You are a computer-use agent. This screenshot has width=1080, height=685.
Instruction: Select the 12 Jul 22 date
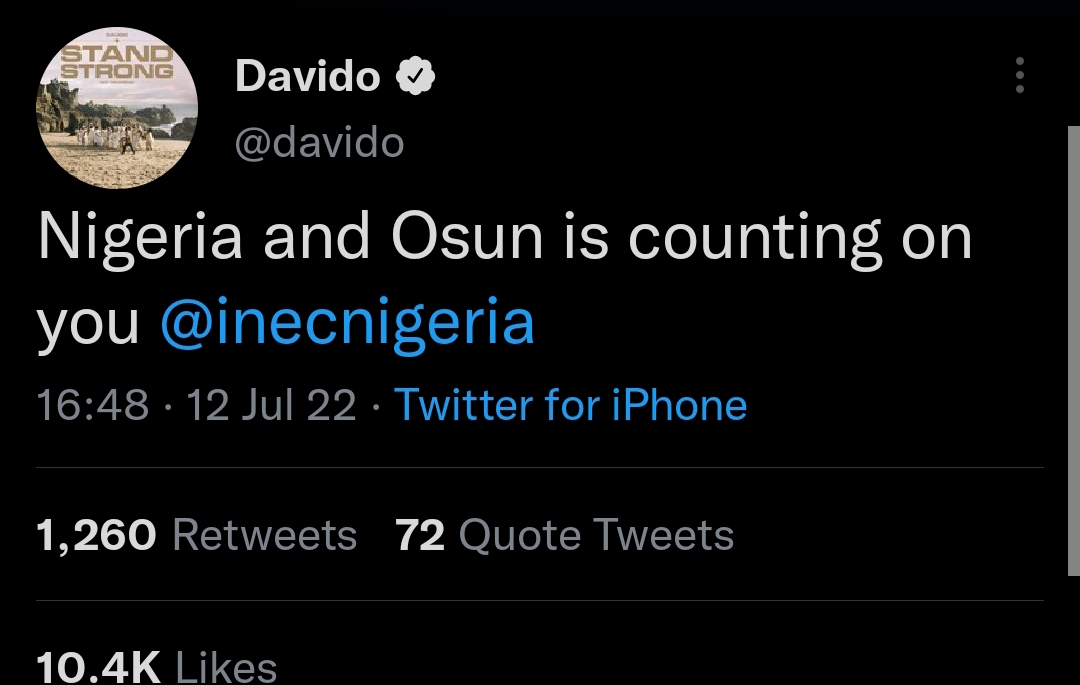coord(271,405)
